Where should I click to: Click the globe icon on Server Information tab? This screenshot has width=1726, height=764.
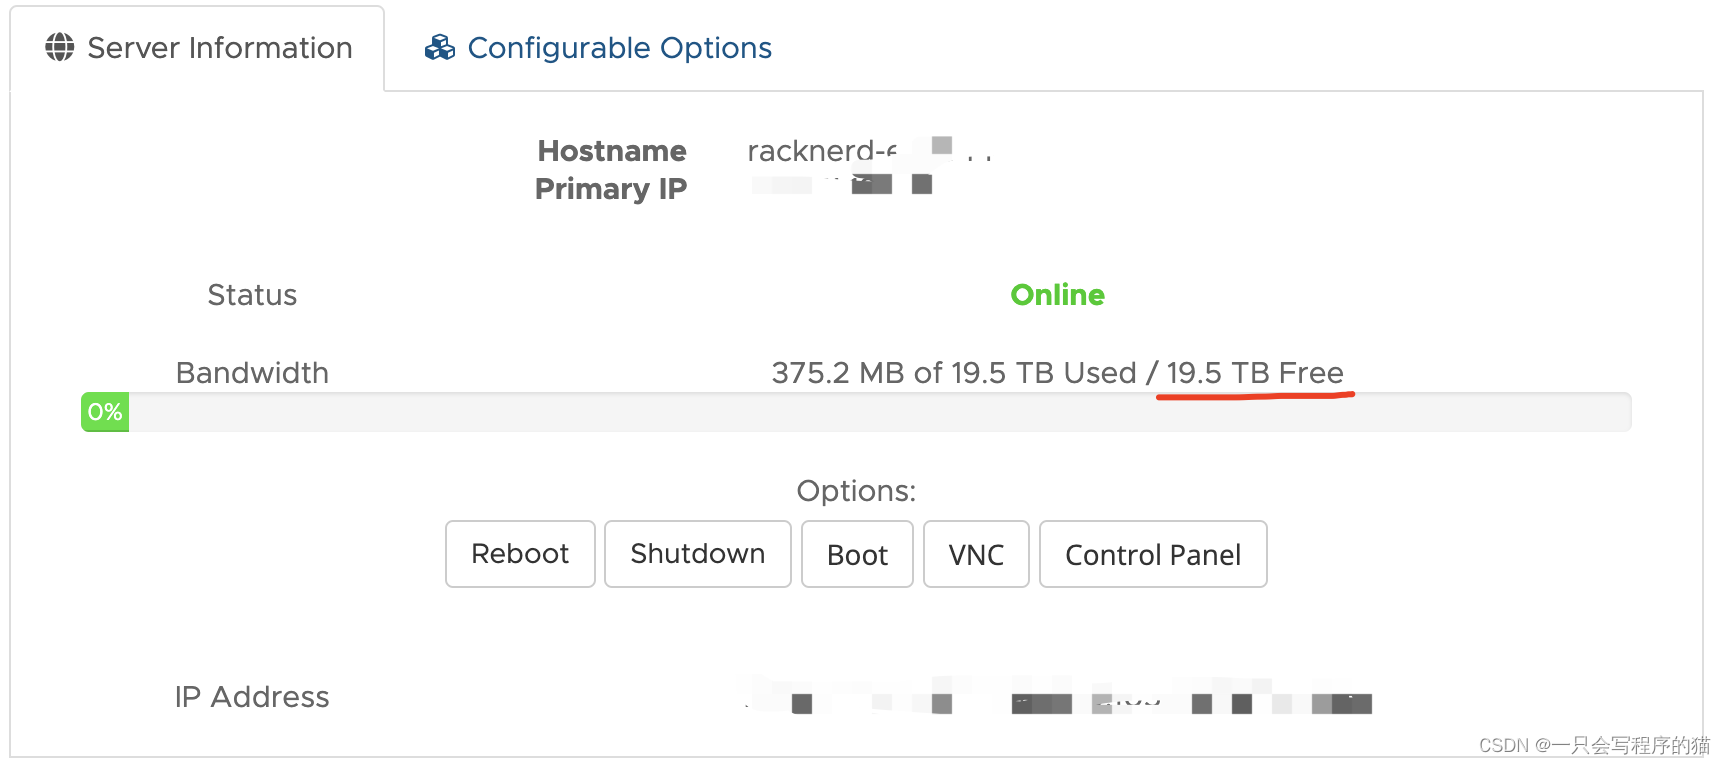coord(60,47)
